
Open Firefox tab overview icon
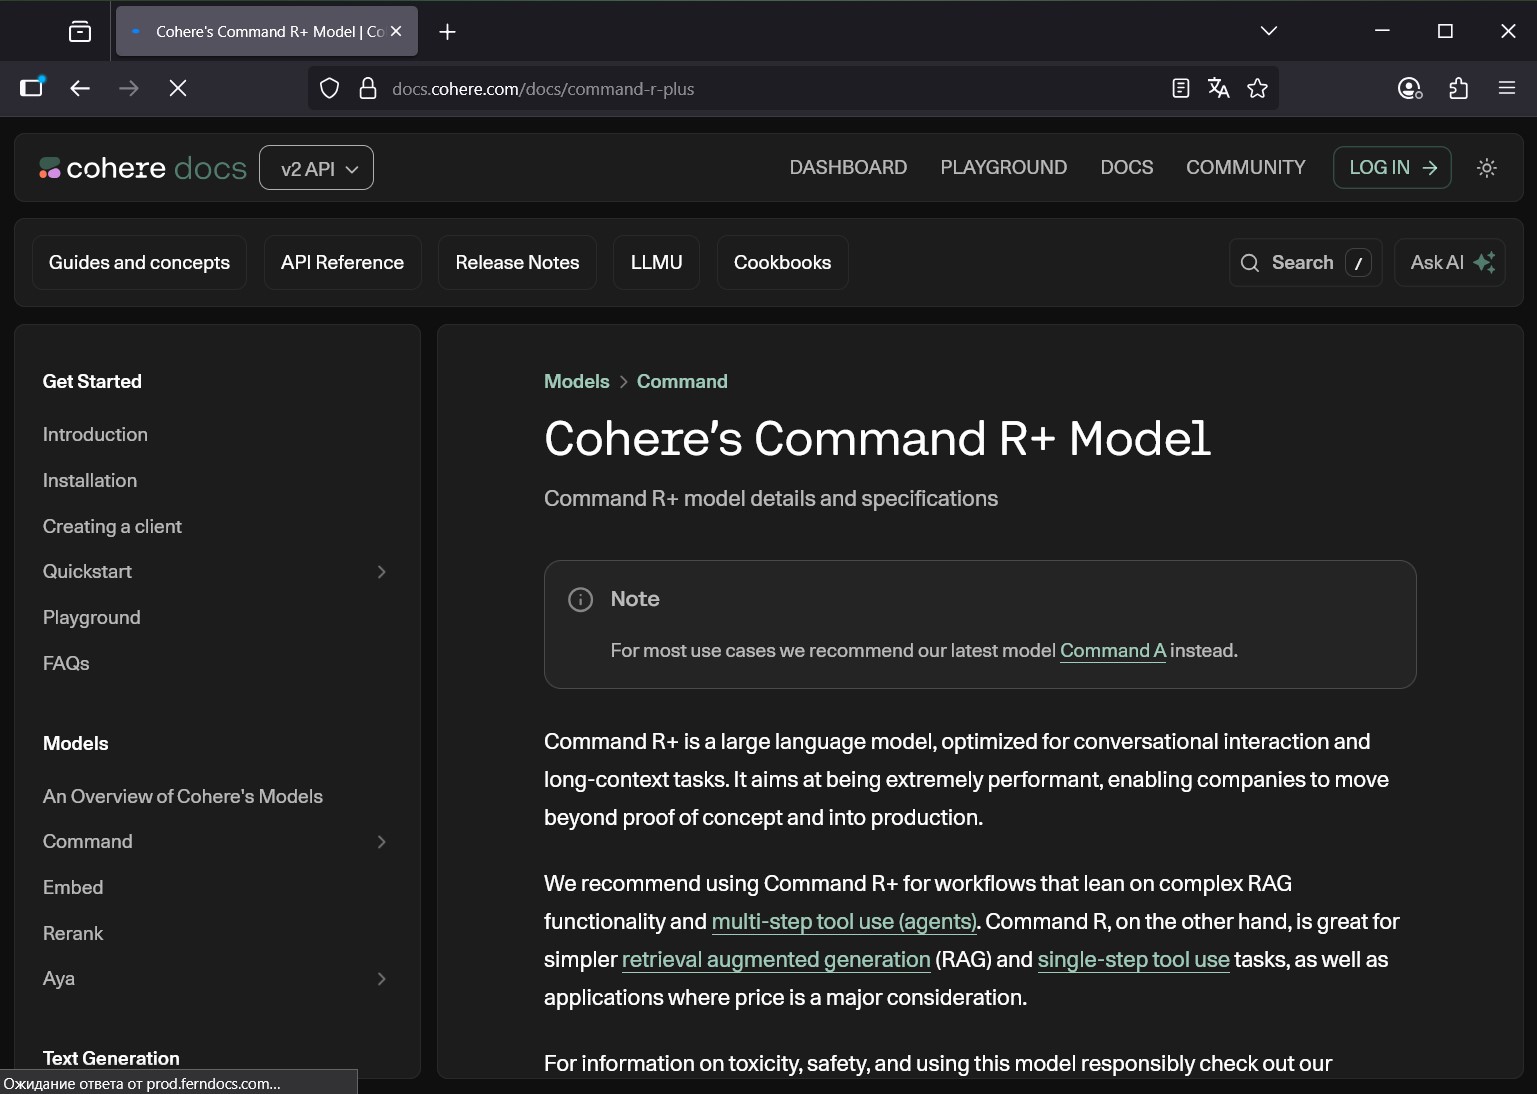tap(80, 32)
